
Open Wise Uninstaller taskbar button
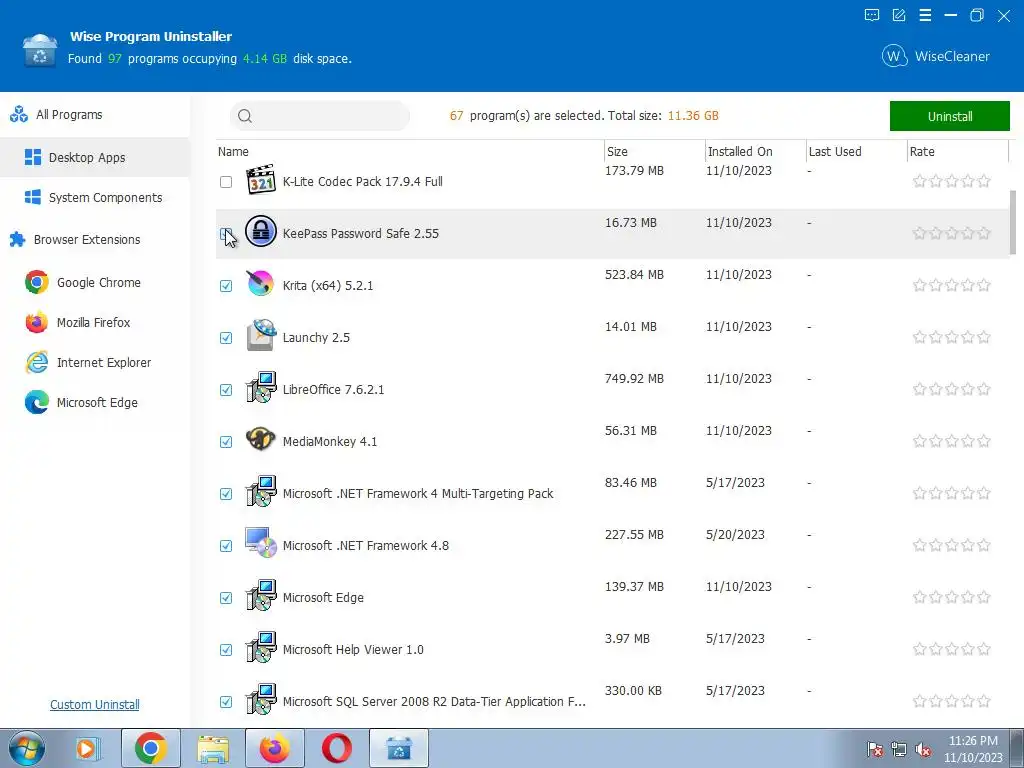coord(399,748)
